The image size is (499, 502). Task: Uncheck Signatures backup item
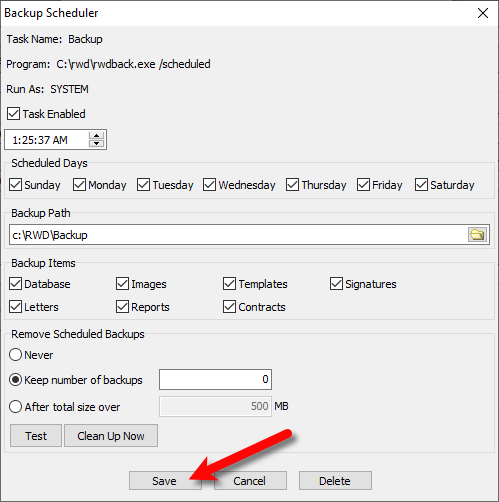tap(336, 284)
